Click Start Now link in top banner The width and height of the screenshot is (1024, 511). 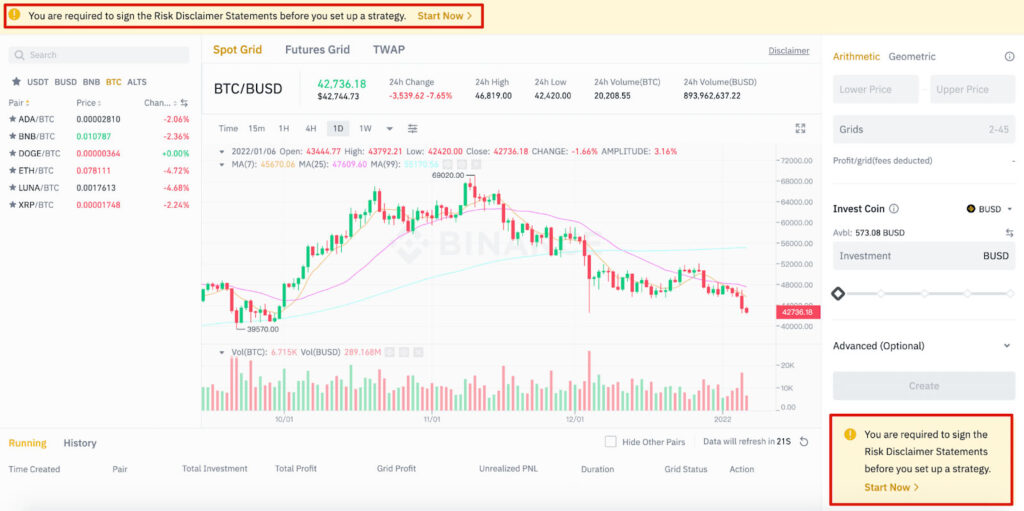click(x=445, y=16)
